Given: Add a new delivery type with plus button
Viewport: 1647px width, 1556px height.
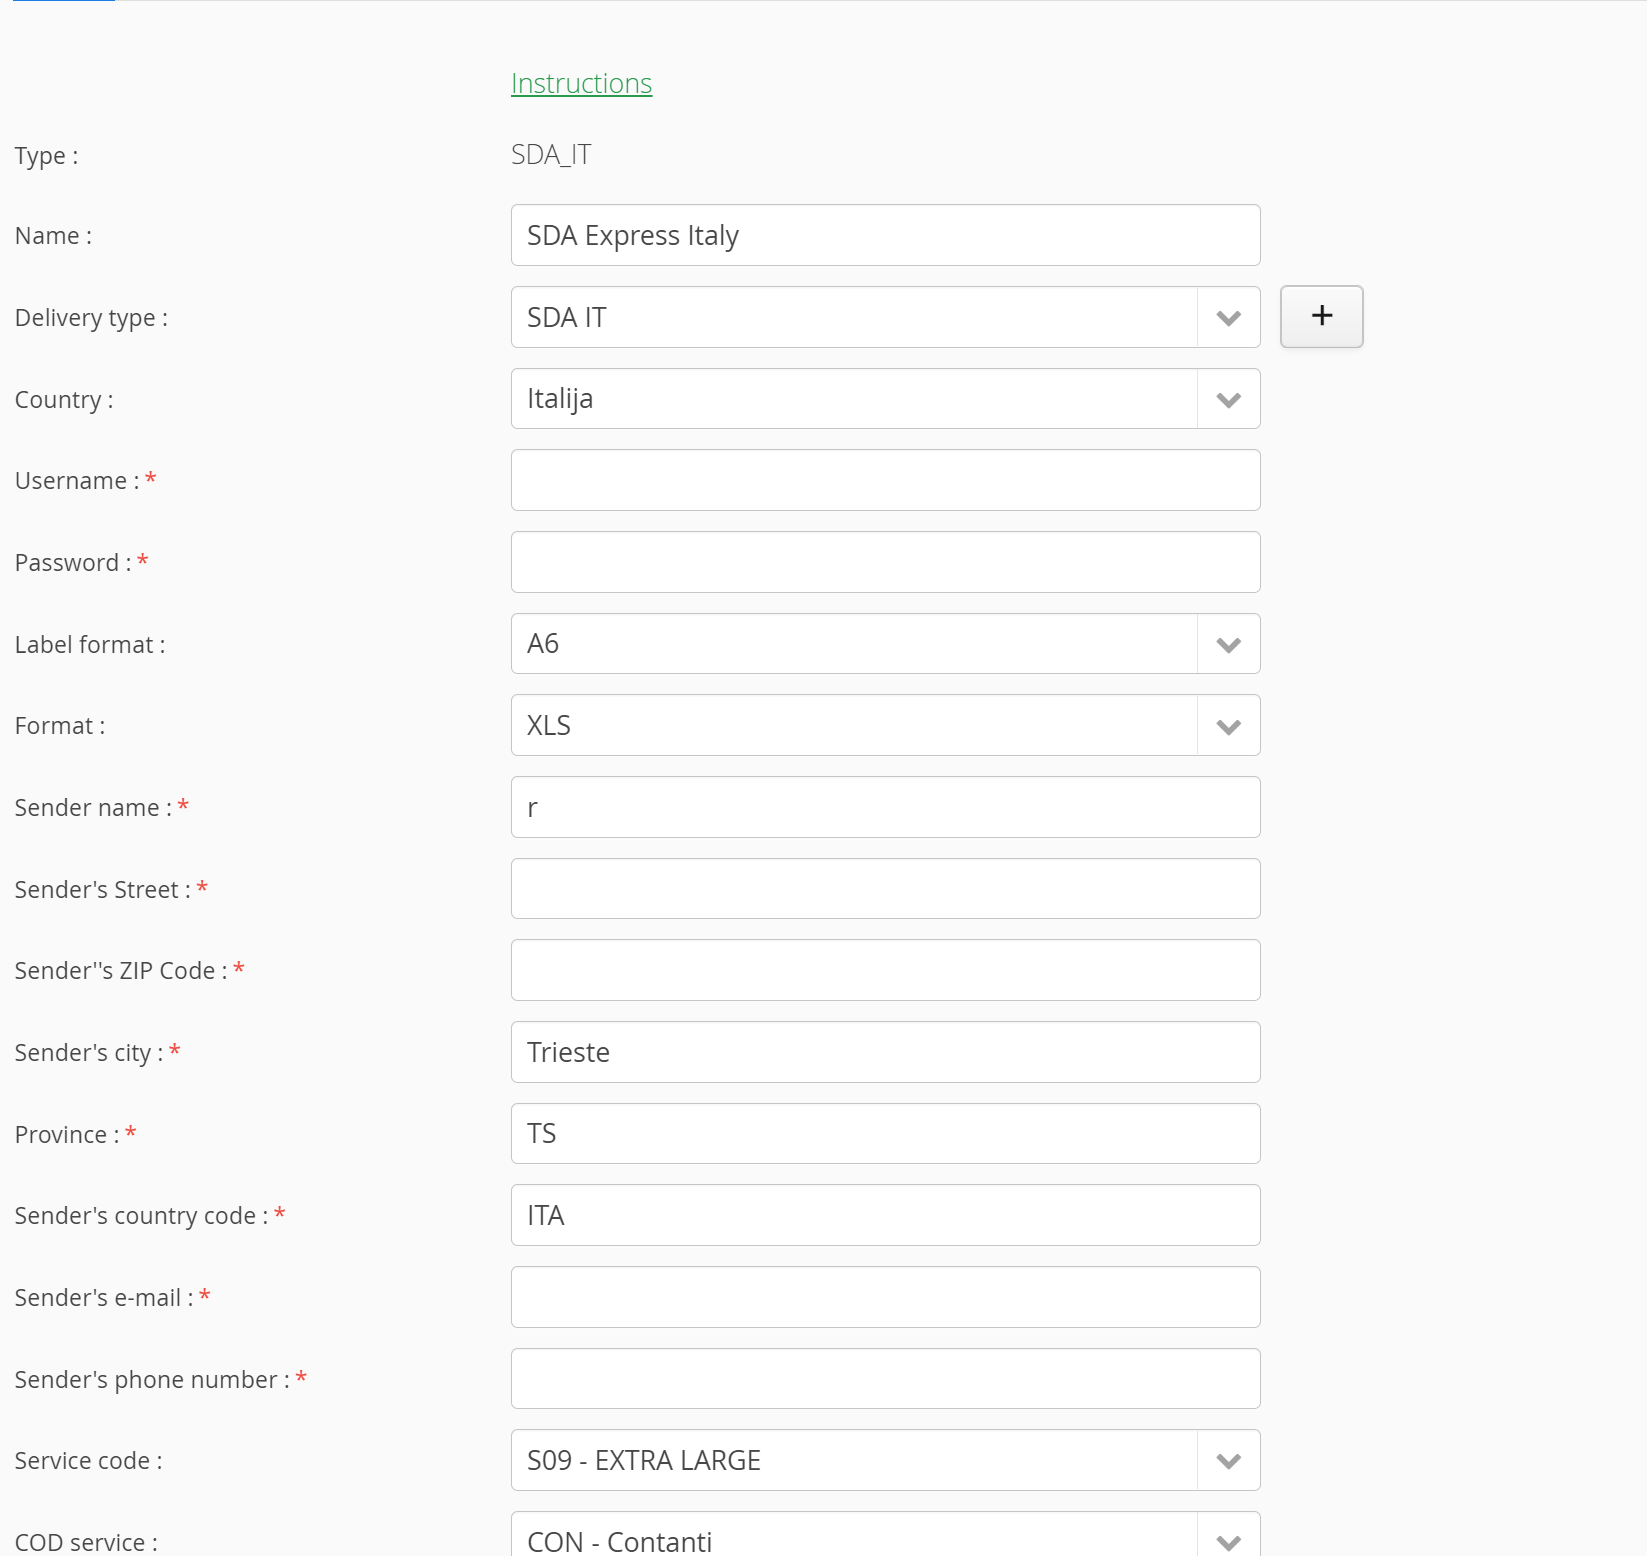Looking at the screenshot, I should pyautogui.click(x=1321, y=316).
